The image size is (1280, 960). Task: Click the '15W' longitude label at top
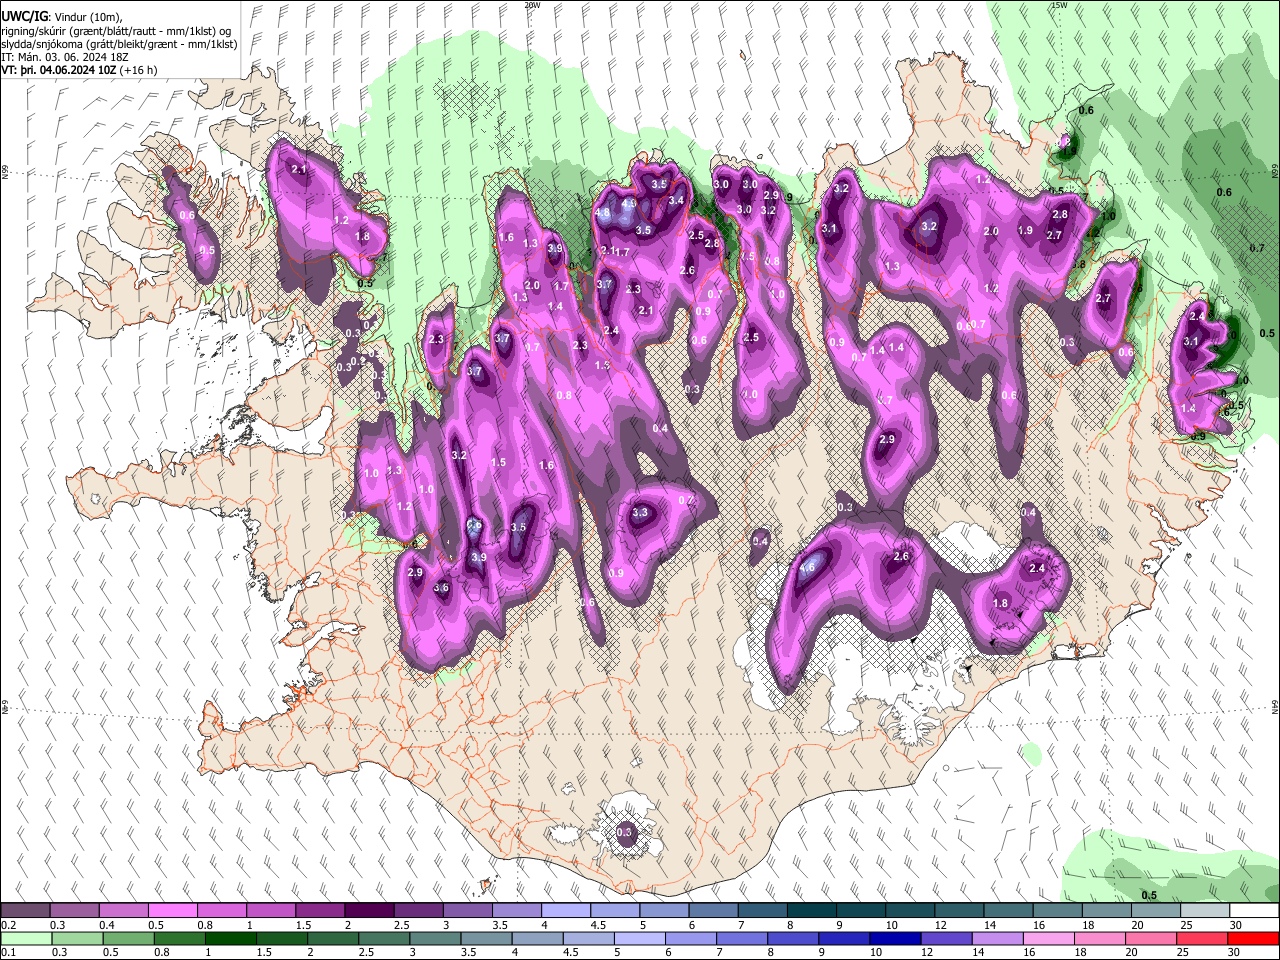point(1059,5)
